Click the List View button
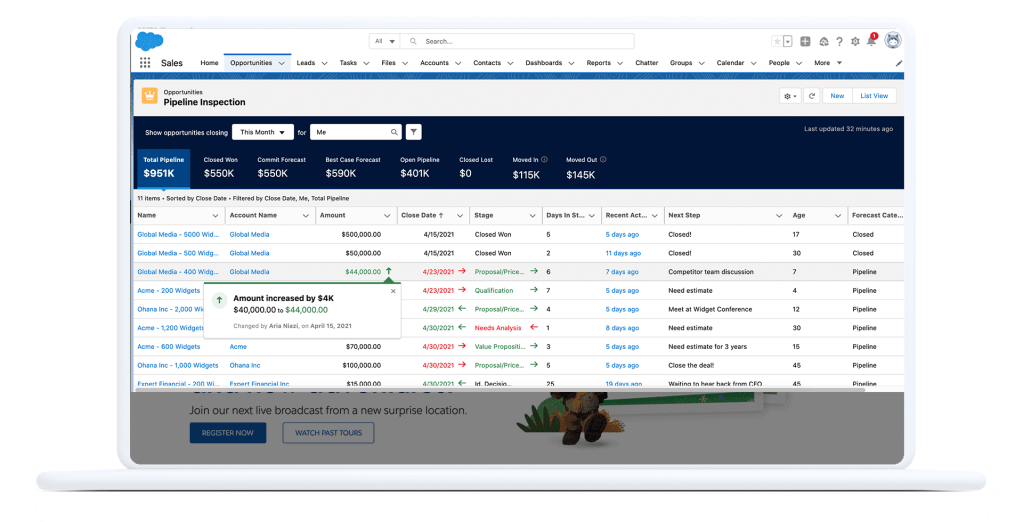Viewport: 1023px width, 522px height. 874,96
